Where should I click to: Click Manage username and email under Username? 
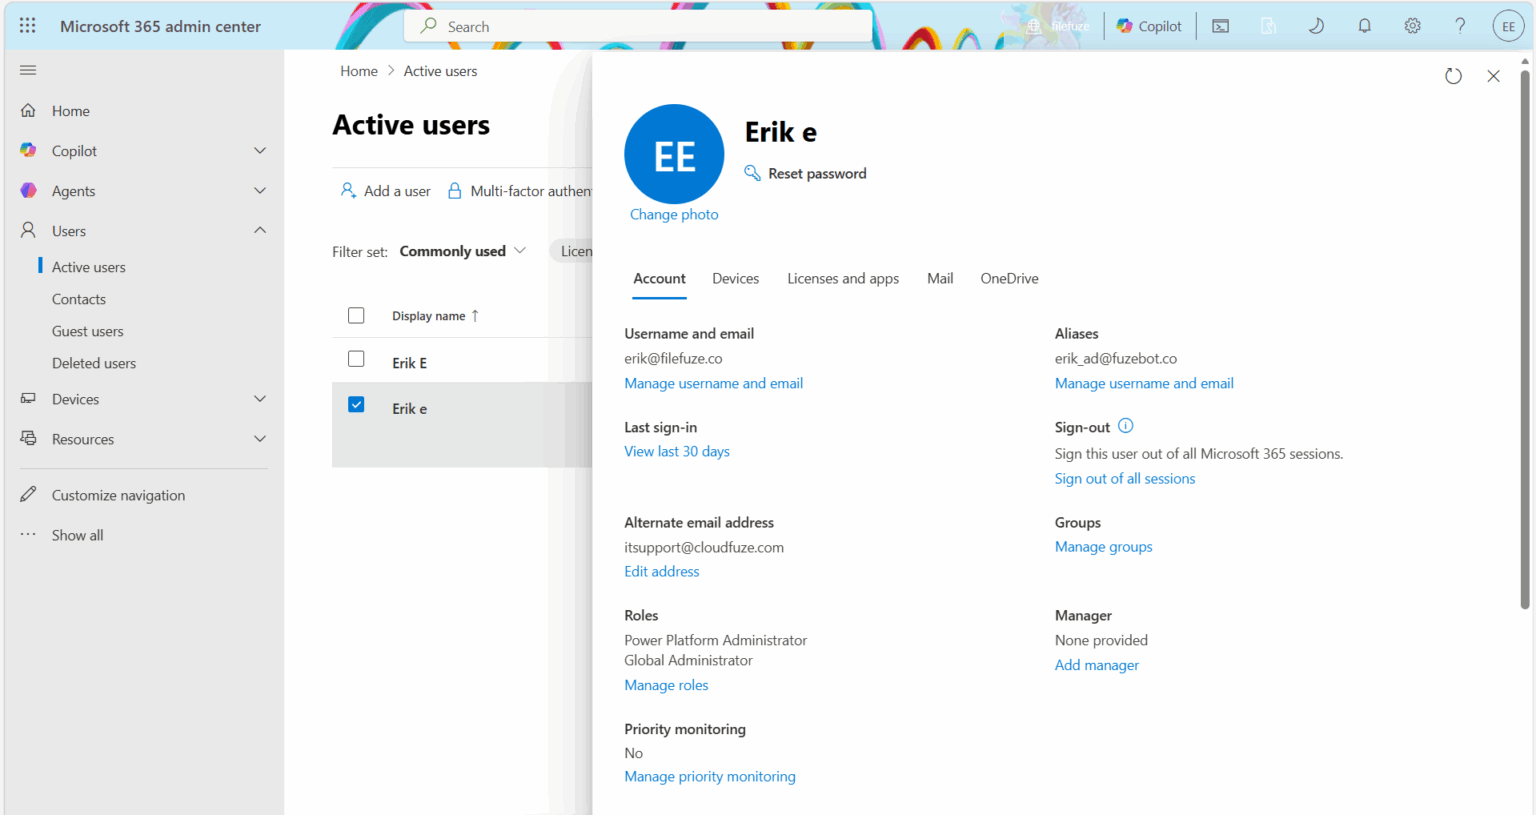[713, 383]
